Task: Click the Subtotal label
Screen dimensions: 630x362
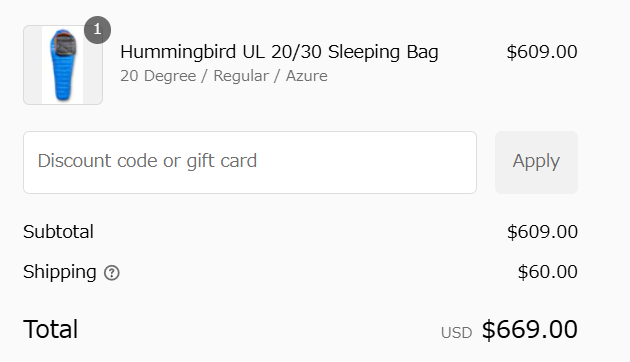Action: (x=58, y=232)
